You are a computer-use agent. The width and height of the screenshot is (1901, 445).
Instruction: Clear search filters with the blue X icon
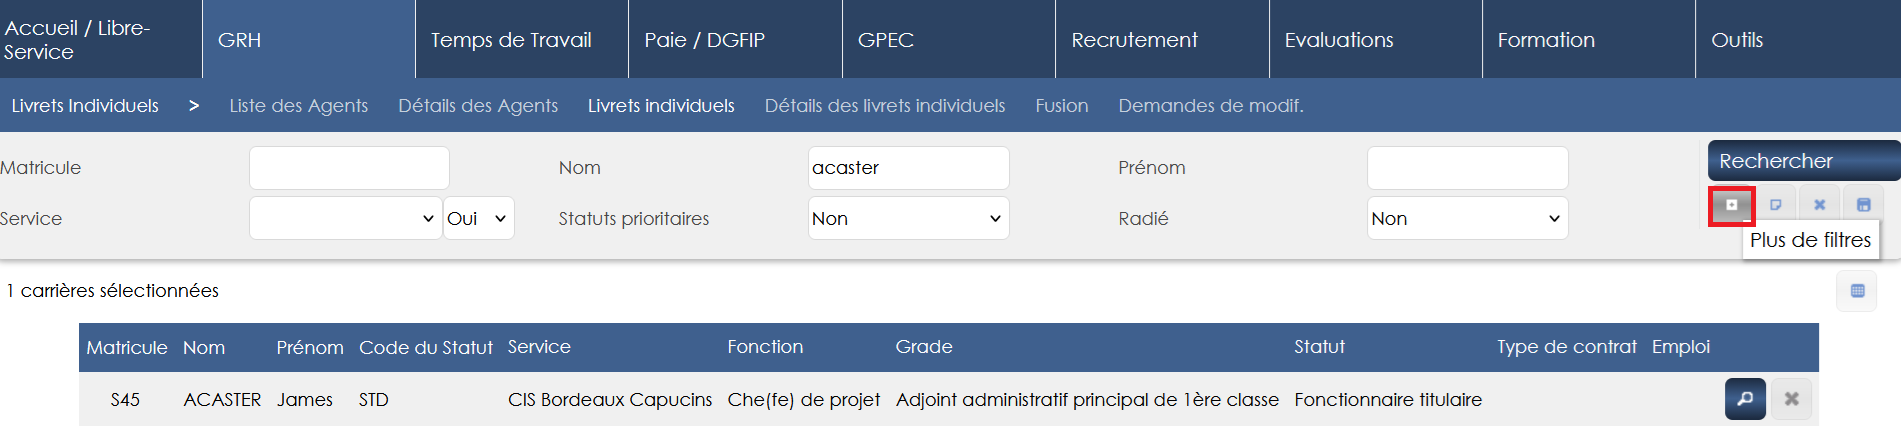tap(1820, 205)
